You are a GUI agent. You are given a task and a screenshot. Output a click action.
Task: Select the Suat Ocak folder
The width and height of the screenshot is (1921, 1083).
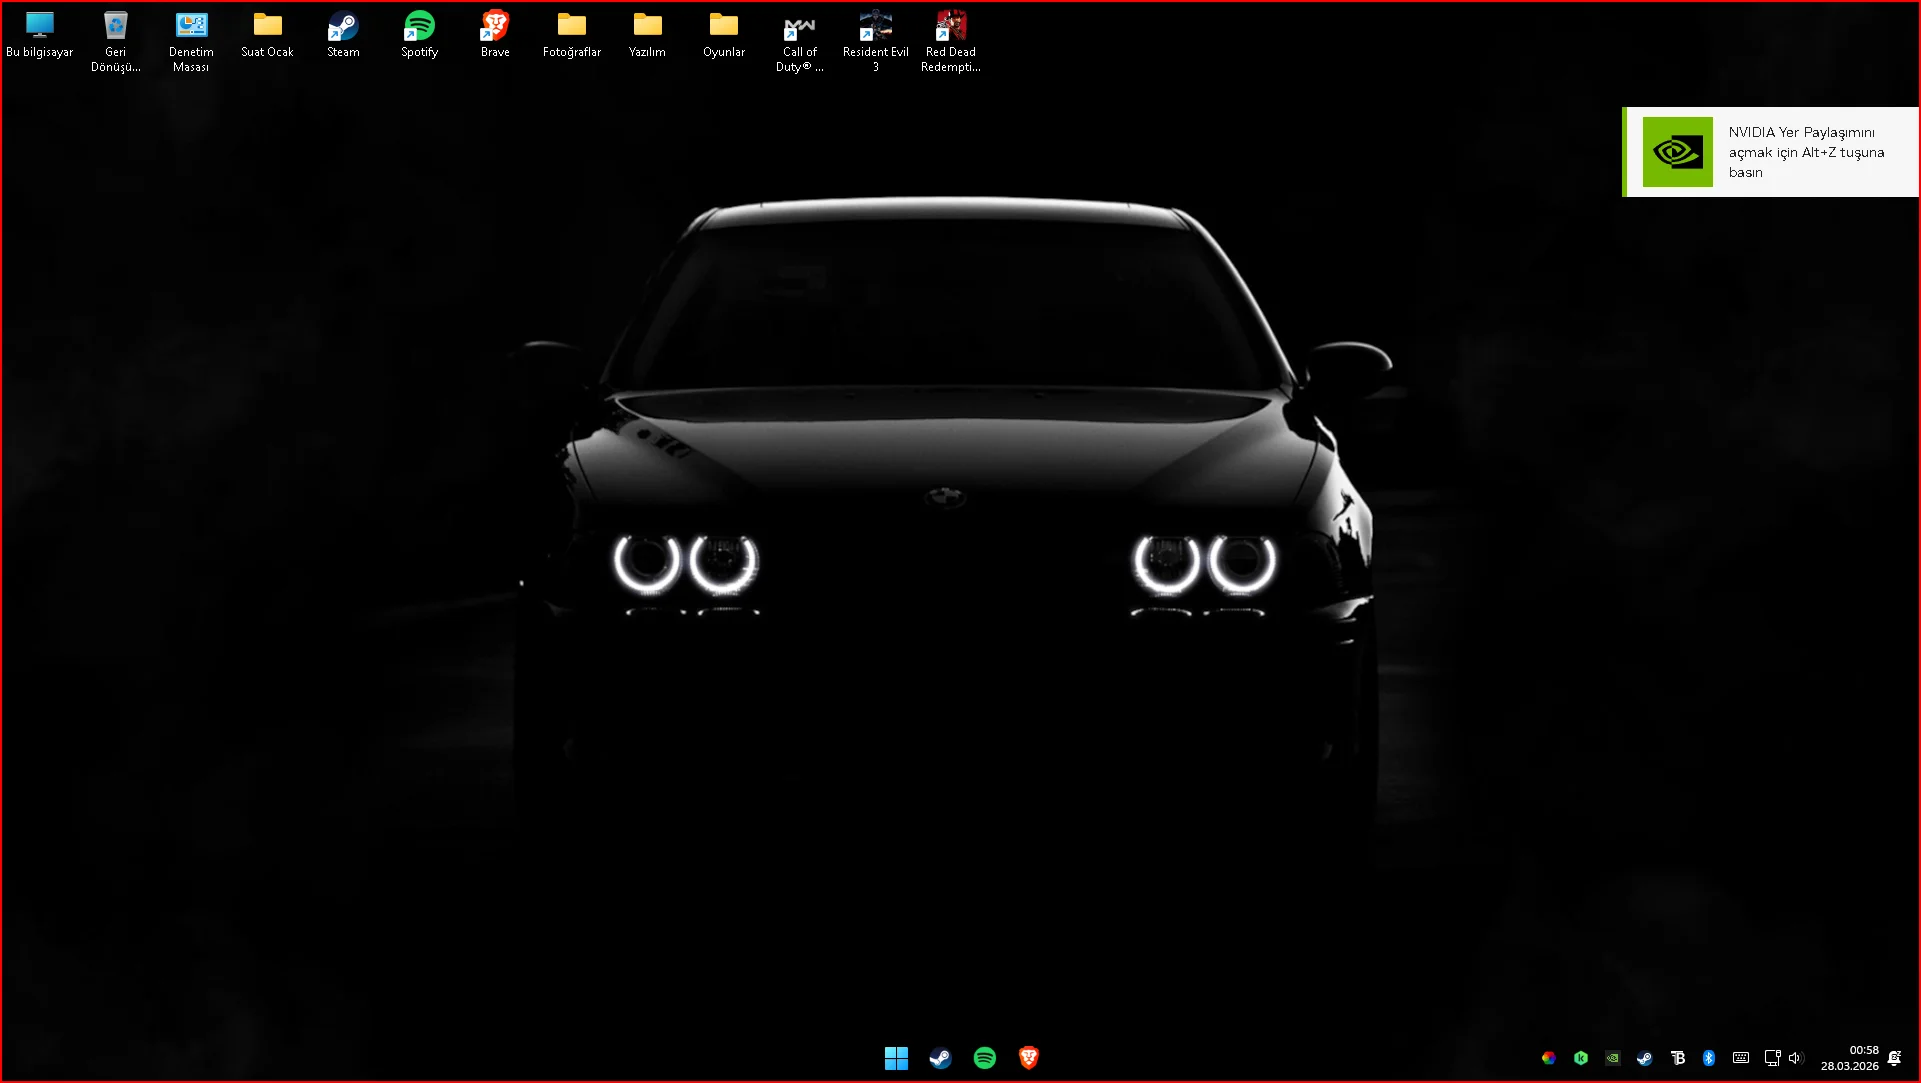tap(267, 35)
